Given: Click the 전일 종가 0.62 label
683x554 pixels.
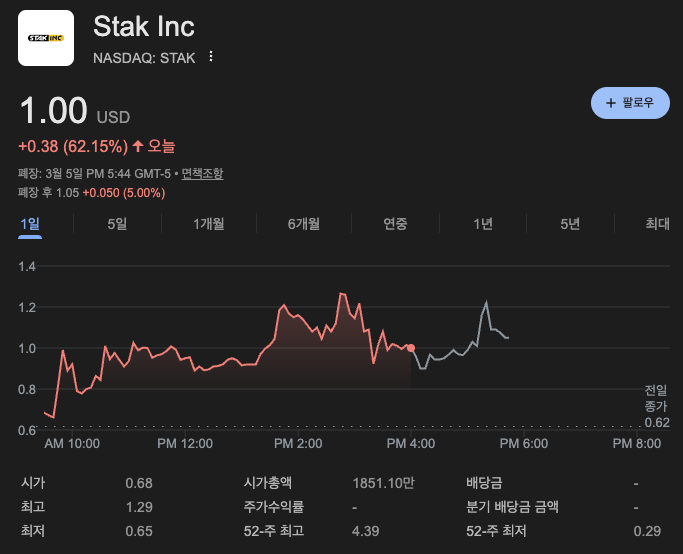Looking at the screenshot, I should tap(656, 406).
